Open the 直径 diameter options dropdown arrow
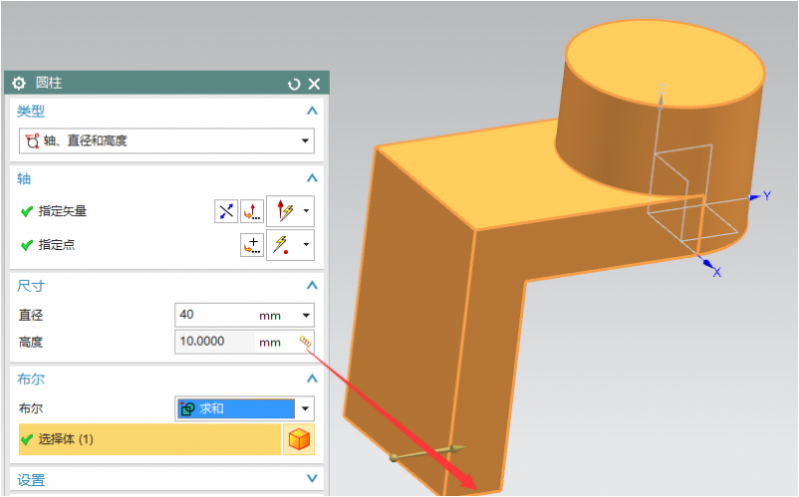This screenshot has width=799, height=497. point(305,315)
